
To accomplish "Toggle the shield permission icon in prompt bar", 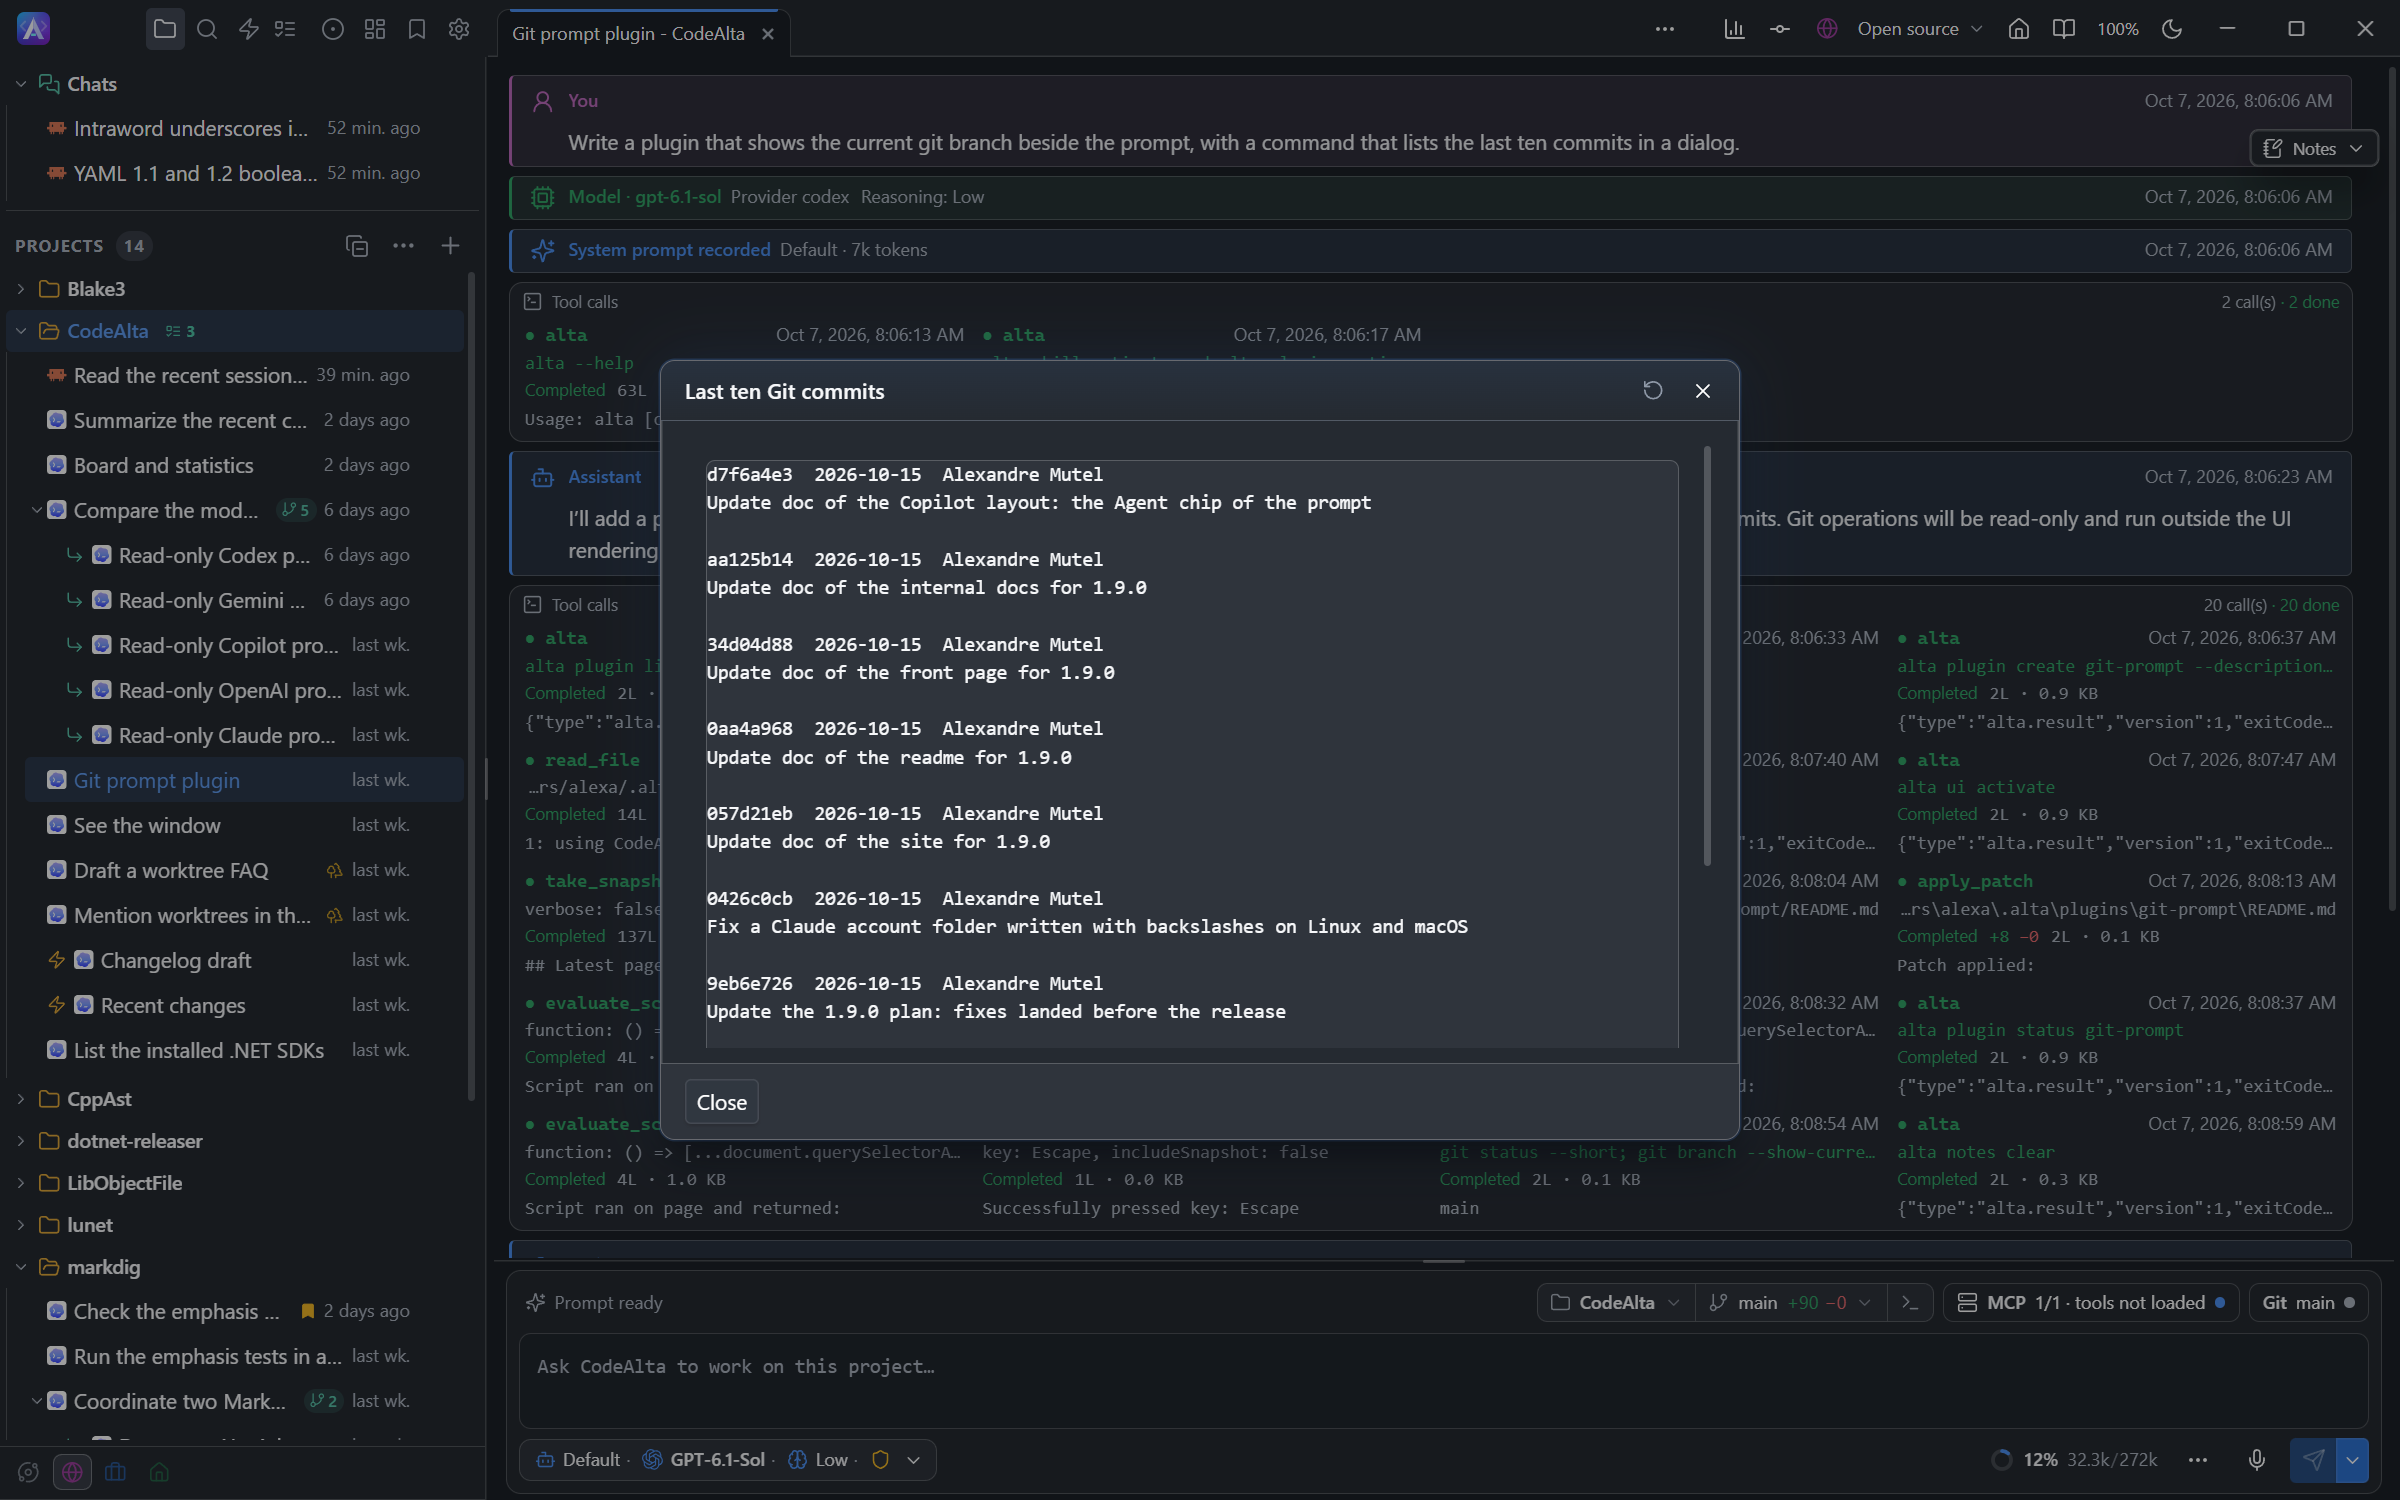I will tap(880, 1460).
